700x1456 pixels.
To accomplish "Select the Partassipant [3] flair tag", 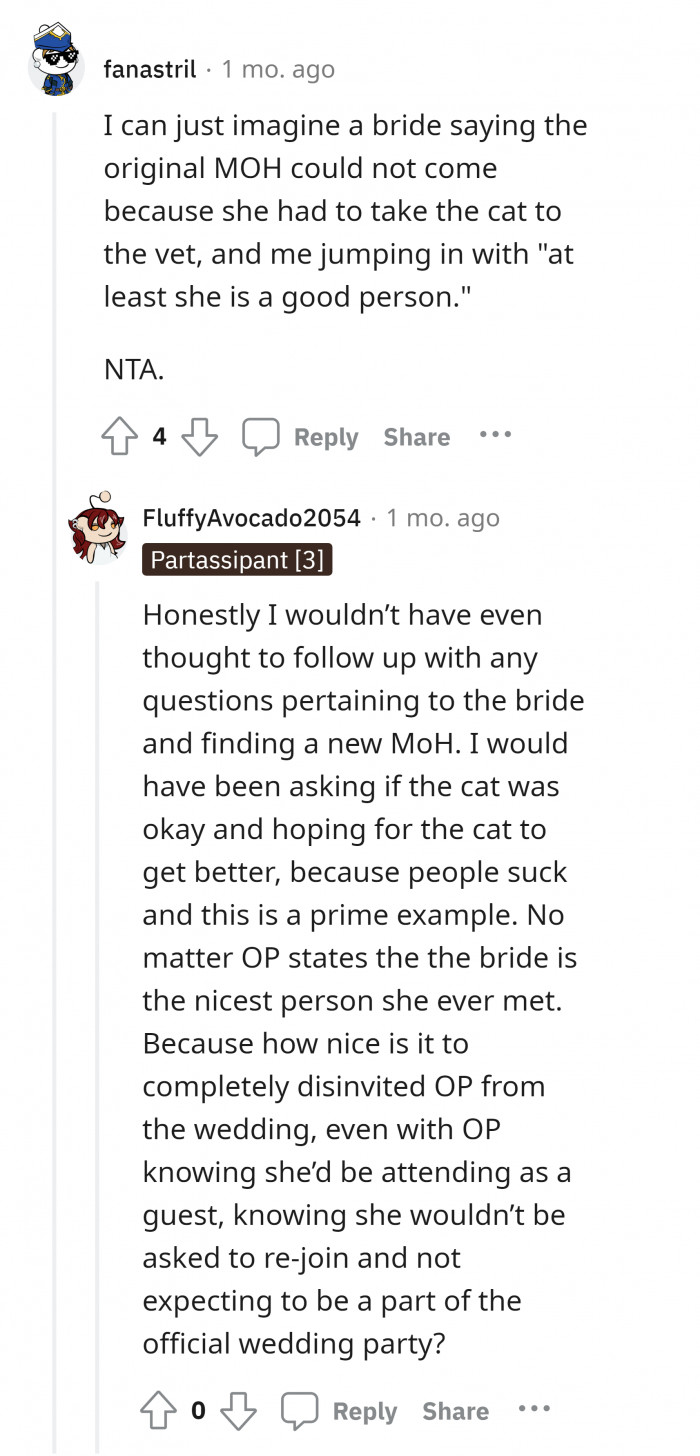I will (x=236, y=559).
